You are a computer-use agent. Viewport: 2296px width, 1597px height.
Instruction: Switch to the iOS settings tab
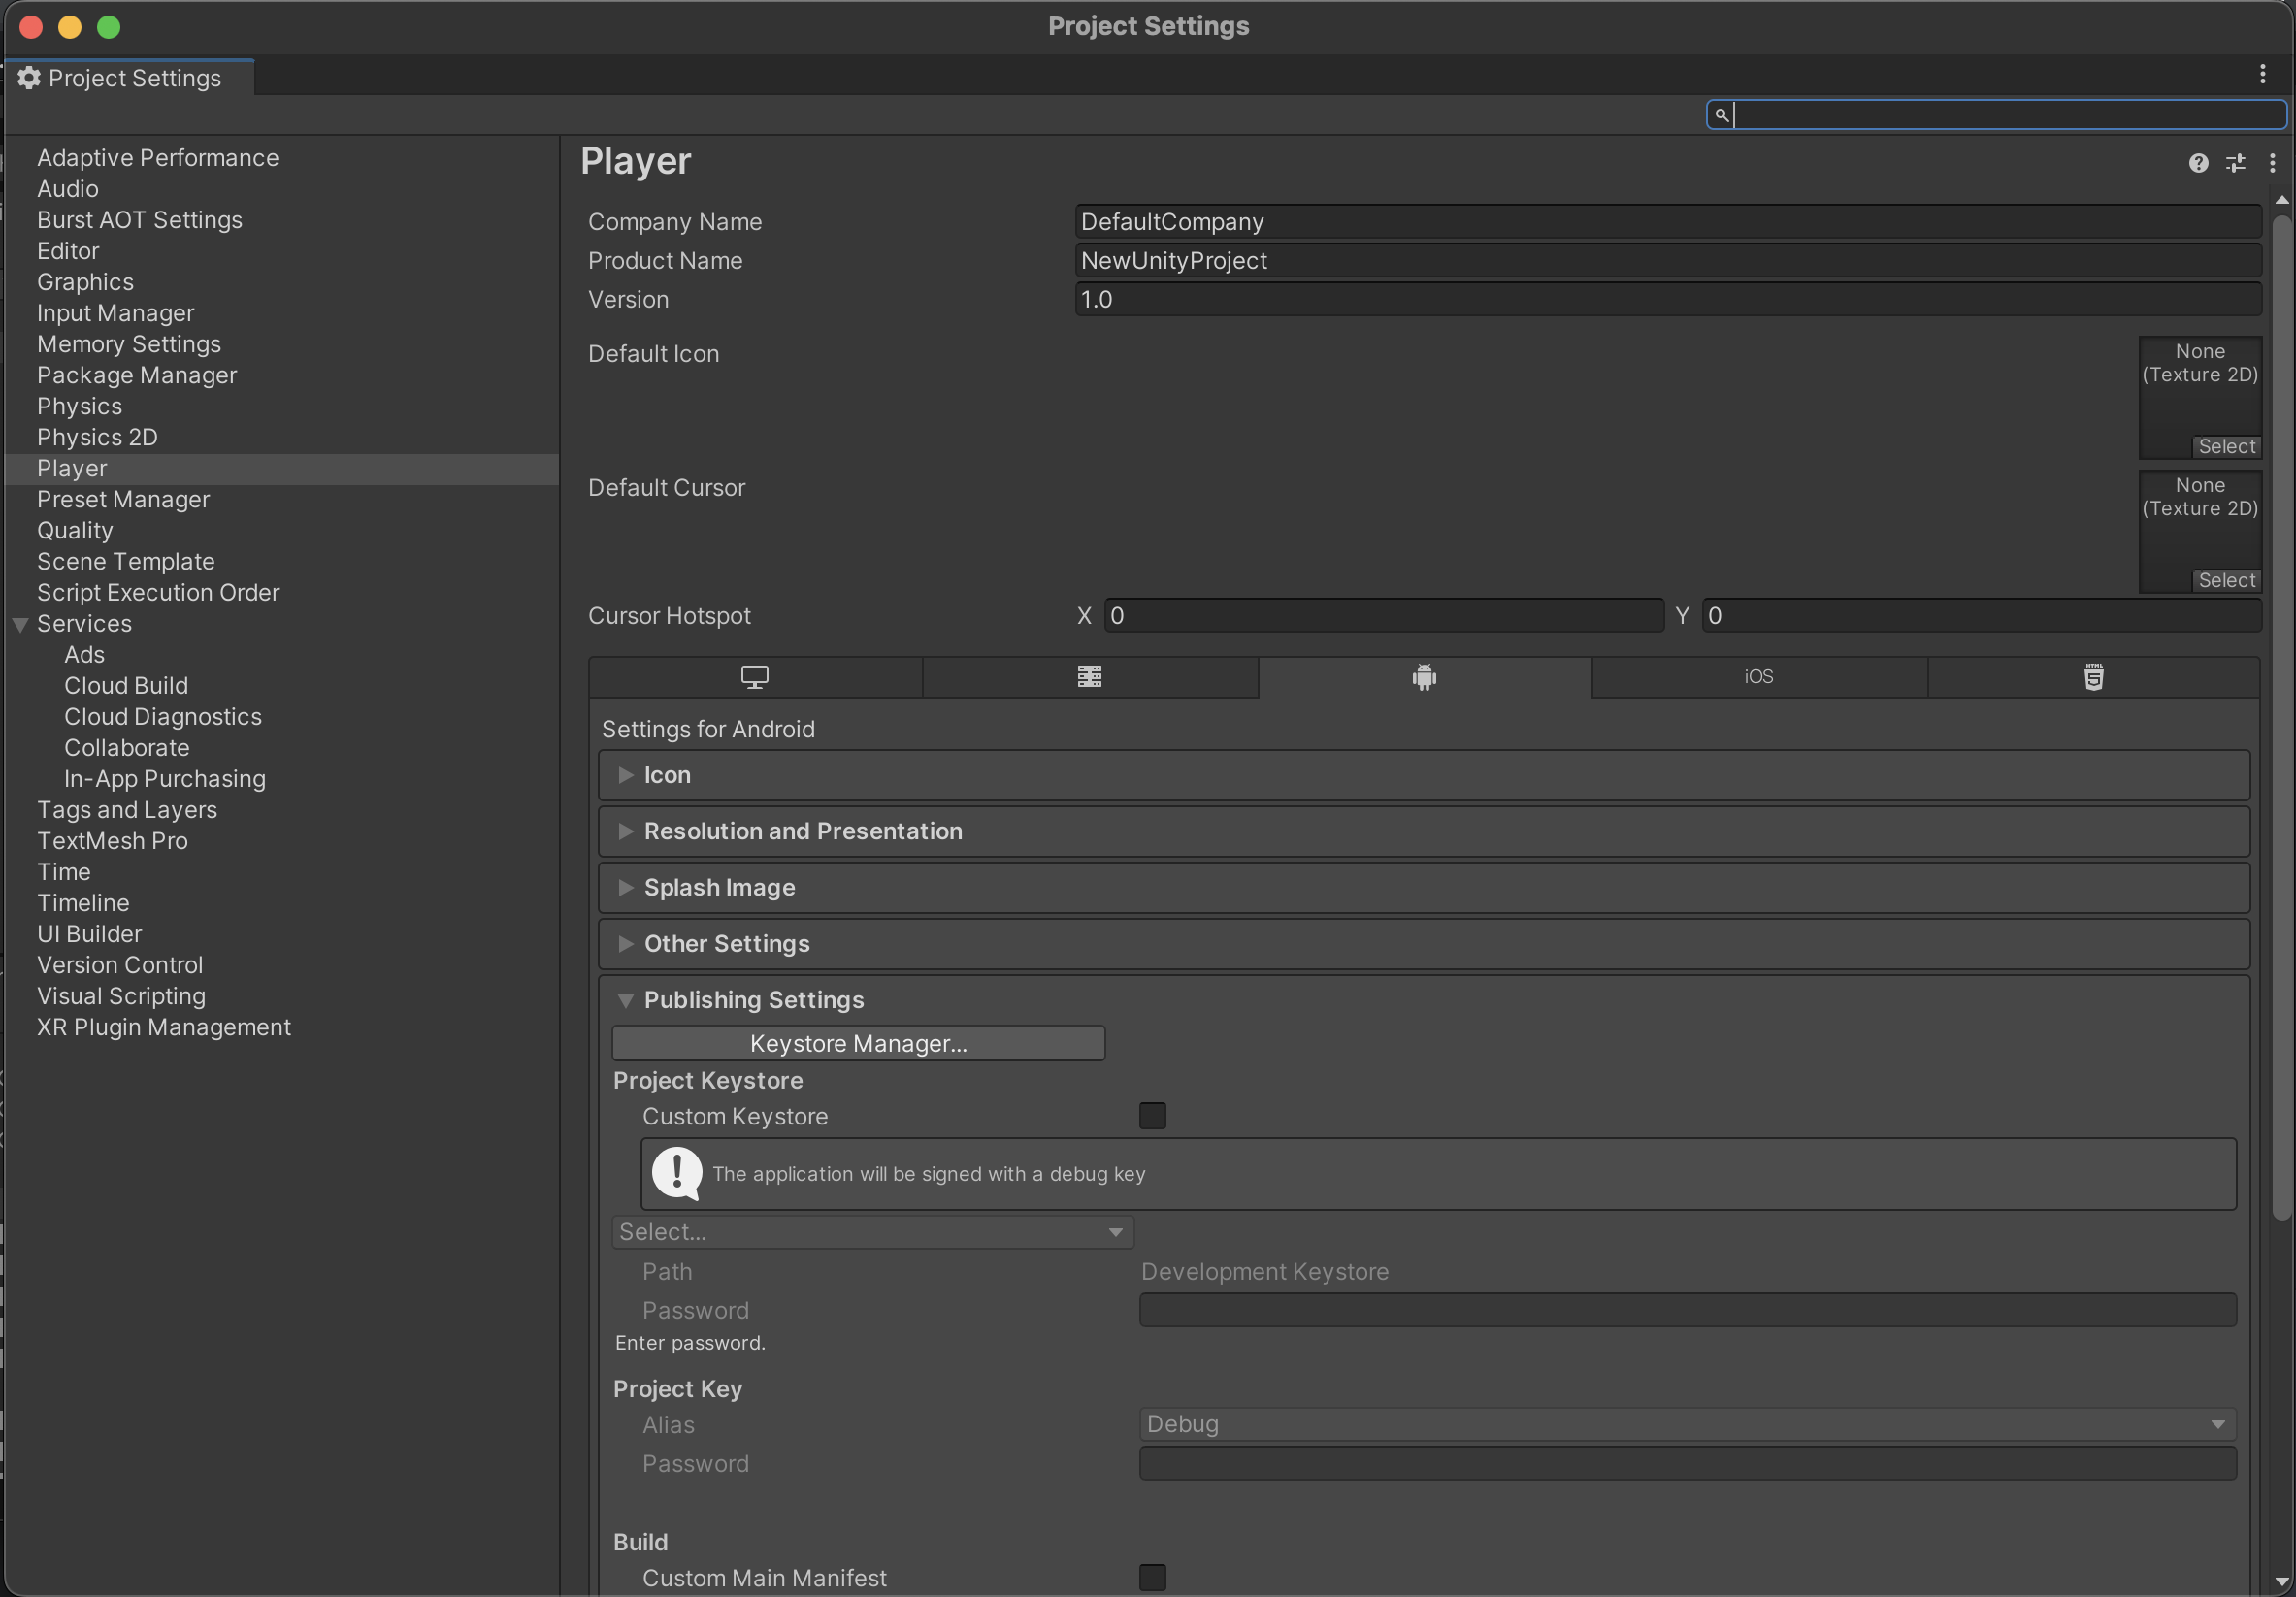(1758, 677)
